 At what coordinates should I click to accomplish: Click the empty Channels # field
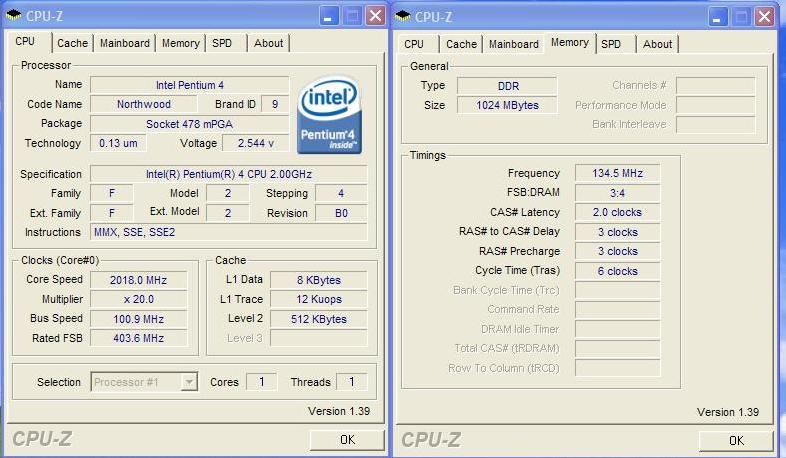point(715,86)
